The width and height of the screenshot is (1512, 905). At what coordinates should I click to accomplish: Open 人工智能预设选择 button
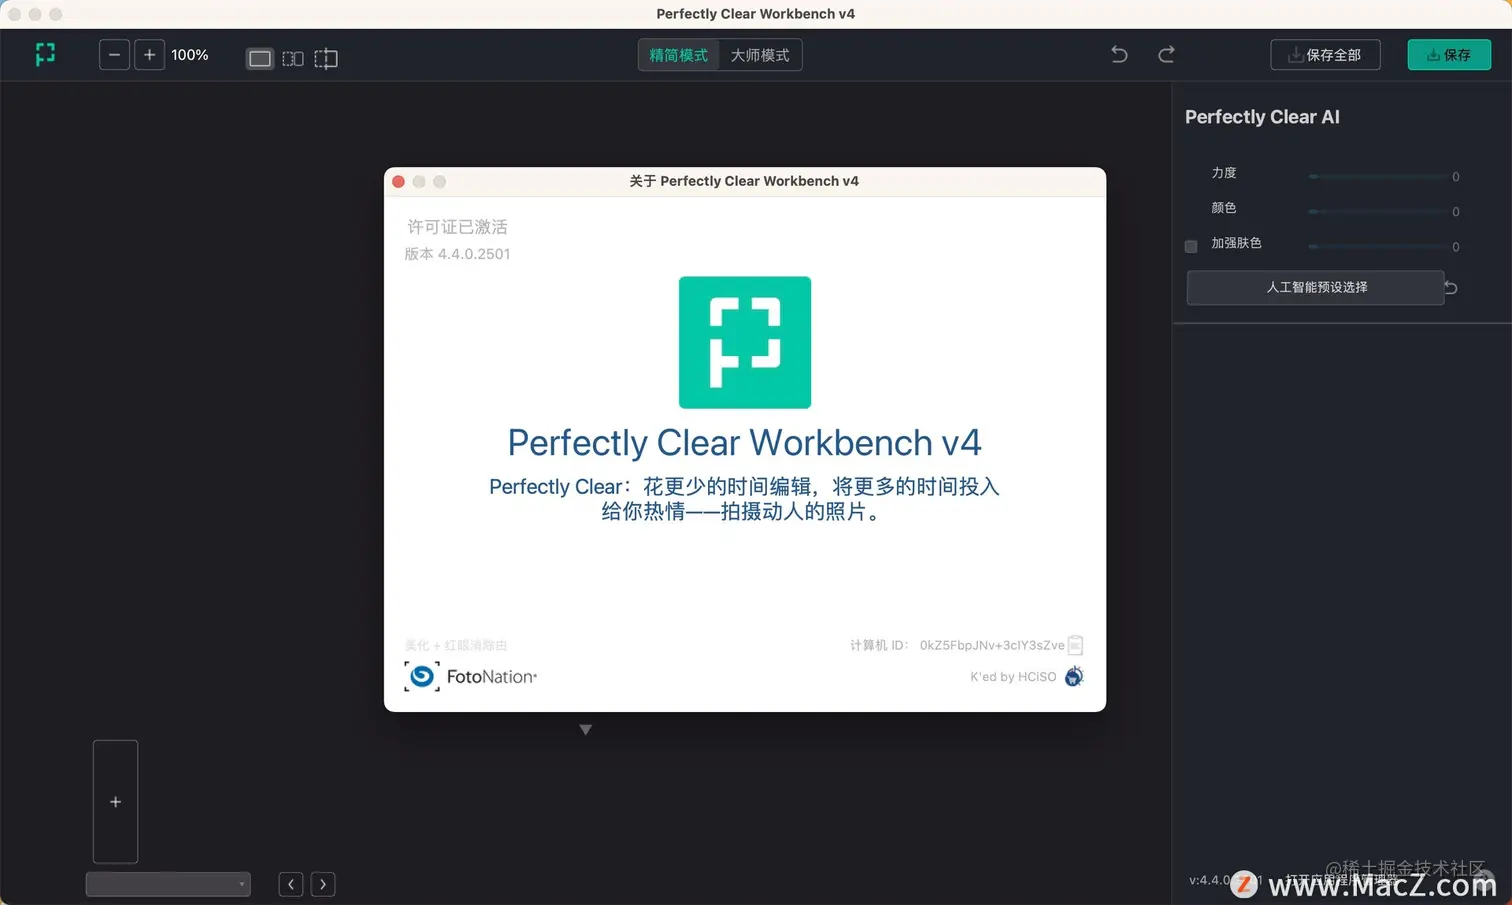pyautogui.click(x=1316, y=287)
